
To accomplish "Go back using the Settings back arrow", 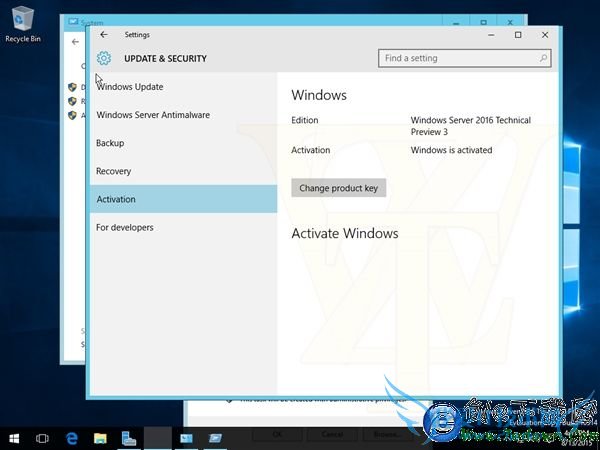I will pos(104,35).
